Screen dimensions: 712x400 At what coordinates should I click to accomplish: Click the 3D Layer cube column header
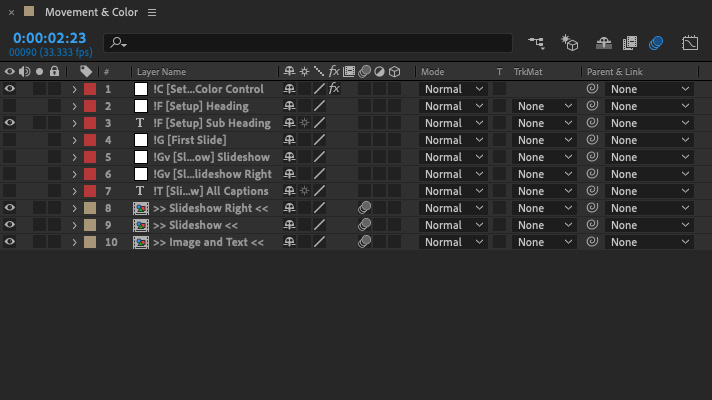[395, 71]
